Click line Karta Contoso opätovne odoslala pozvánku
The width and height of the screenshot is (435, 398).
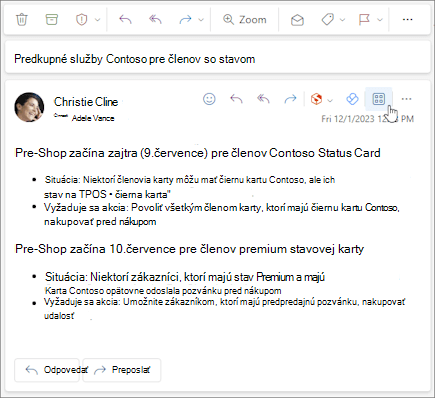pos(163,291)
